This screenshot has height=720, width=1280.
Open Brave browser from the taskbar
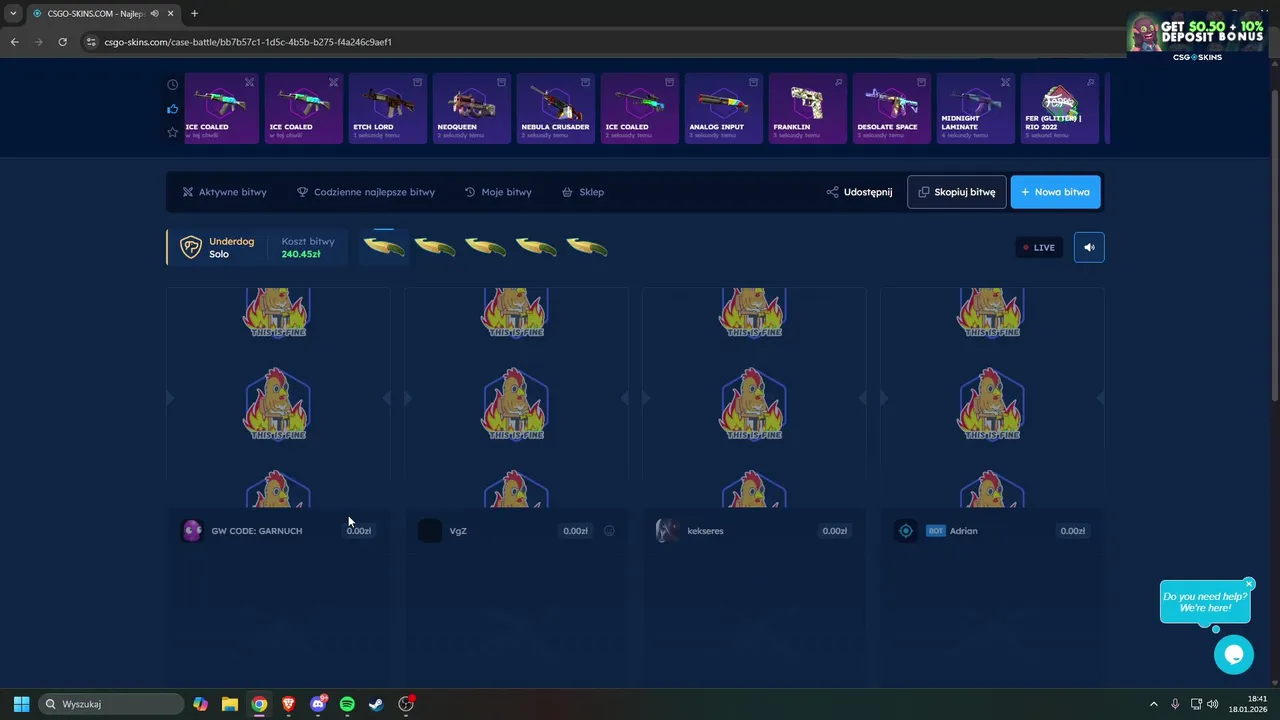(x=289, y=704)
